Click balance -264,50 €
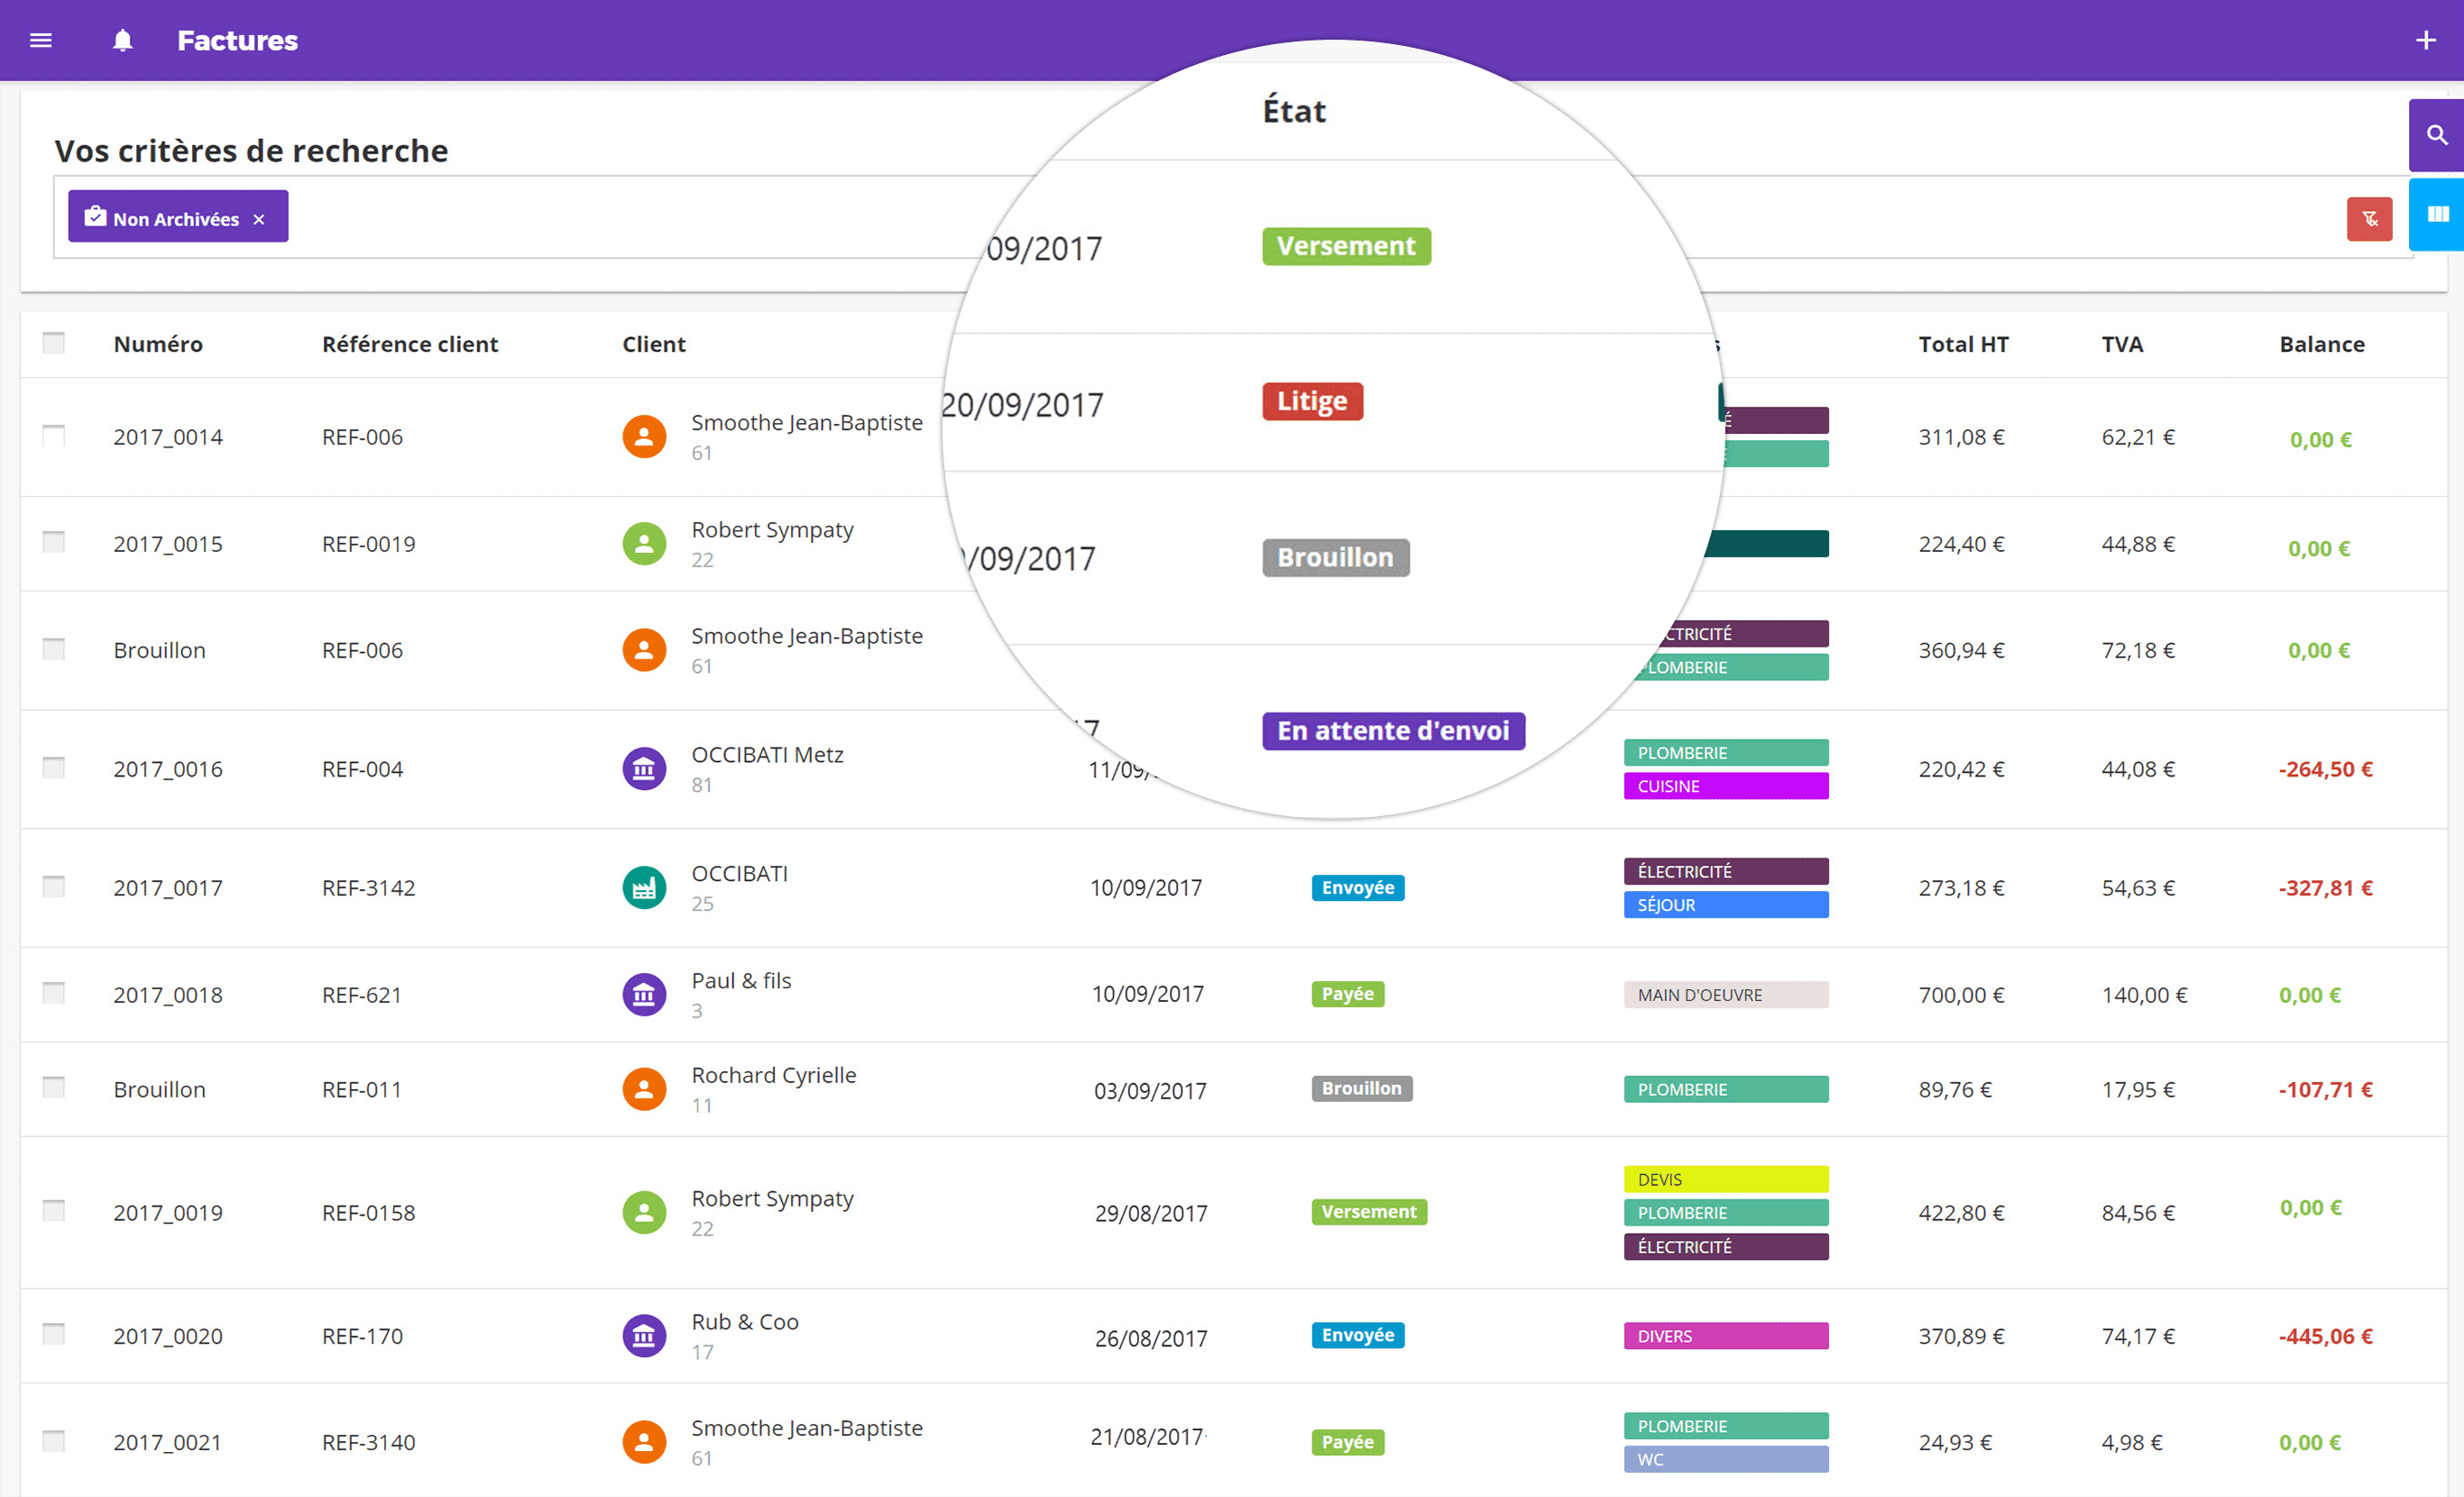The height and width of the screenshot is (1497, 2464). [x=2325, y=769]
